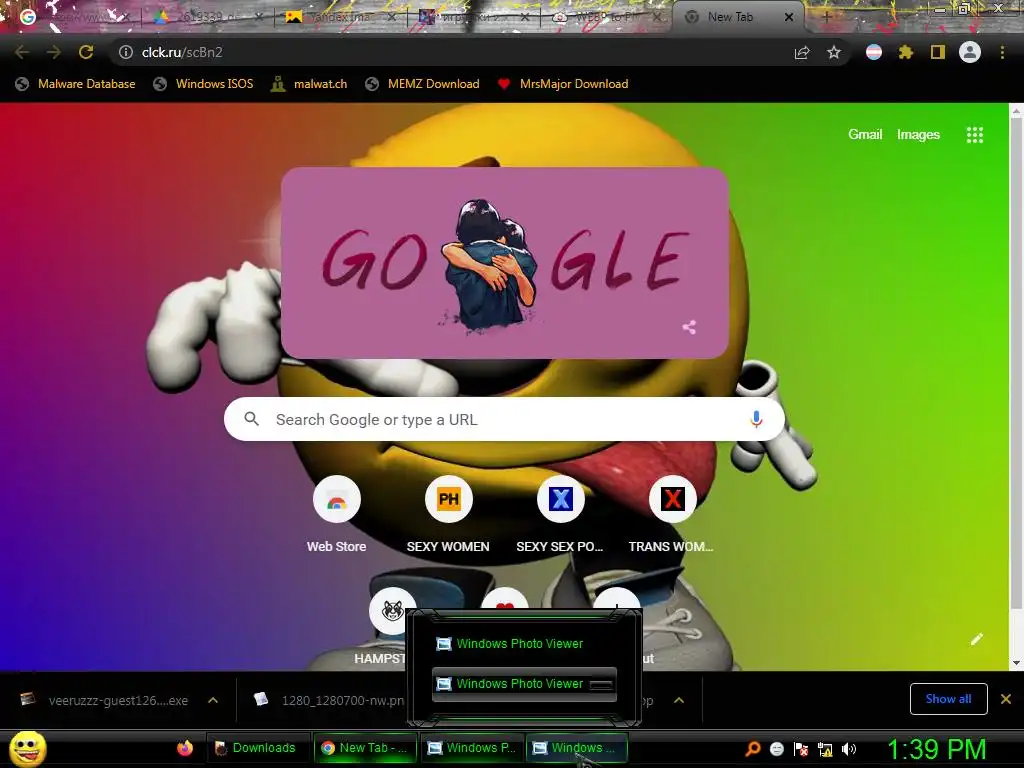Toggle the Chrome side panel icon
The height and width of the screenshot is (768, 1024).
click(x=938, y=52)
